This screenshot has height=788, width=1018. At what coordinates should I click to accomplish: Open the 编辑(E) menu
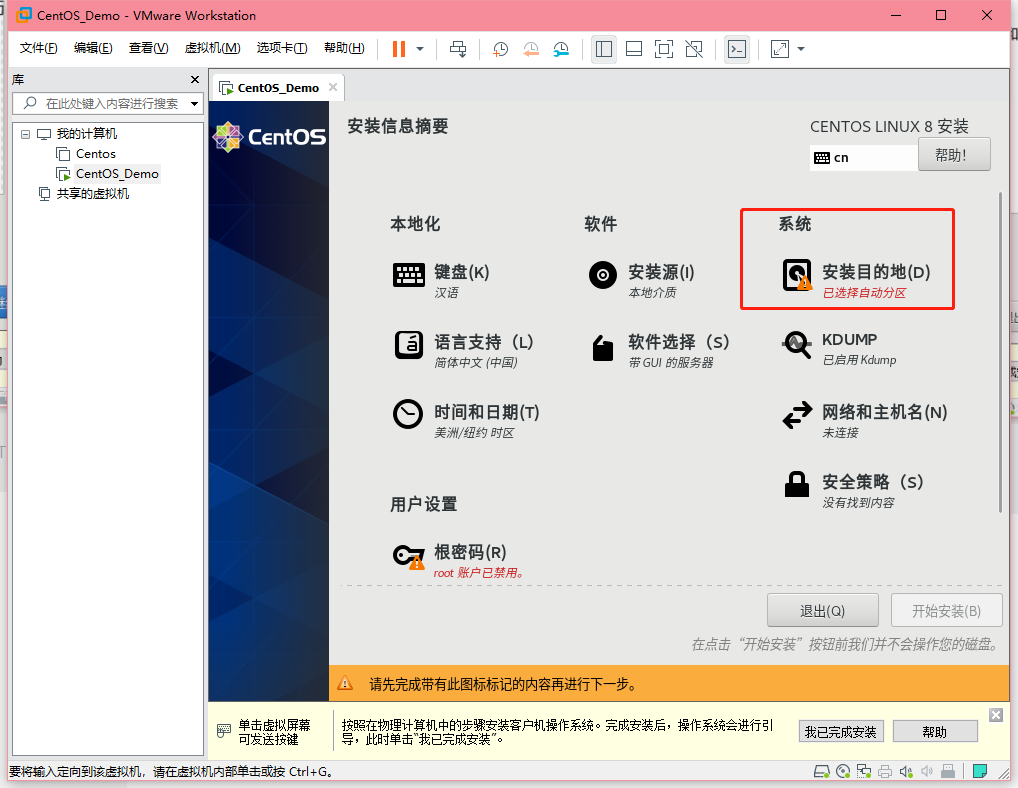click(93, 48)
